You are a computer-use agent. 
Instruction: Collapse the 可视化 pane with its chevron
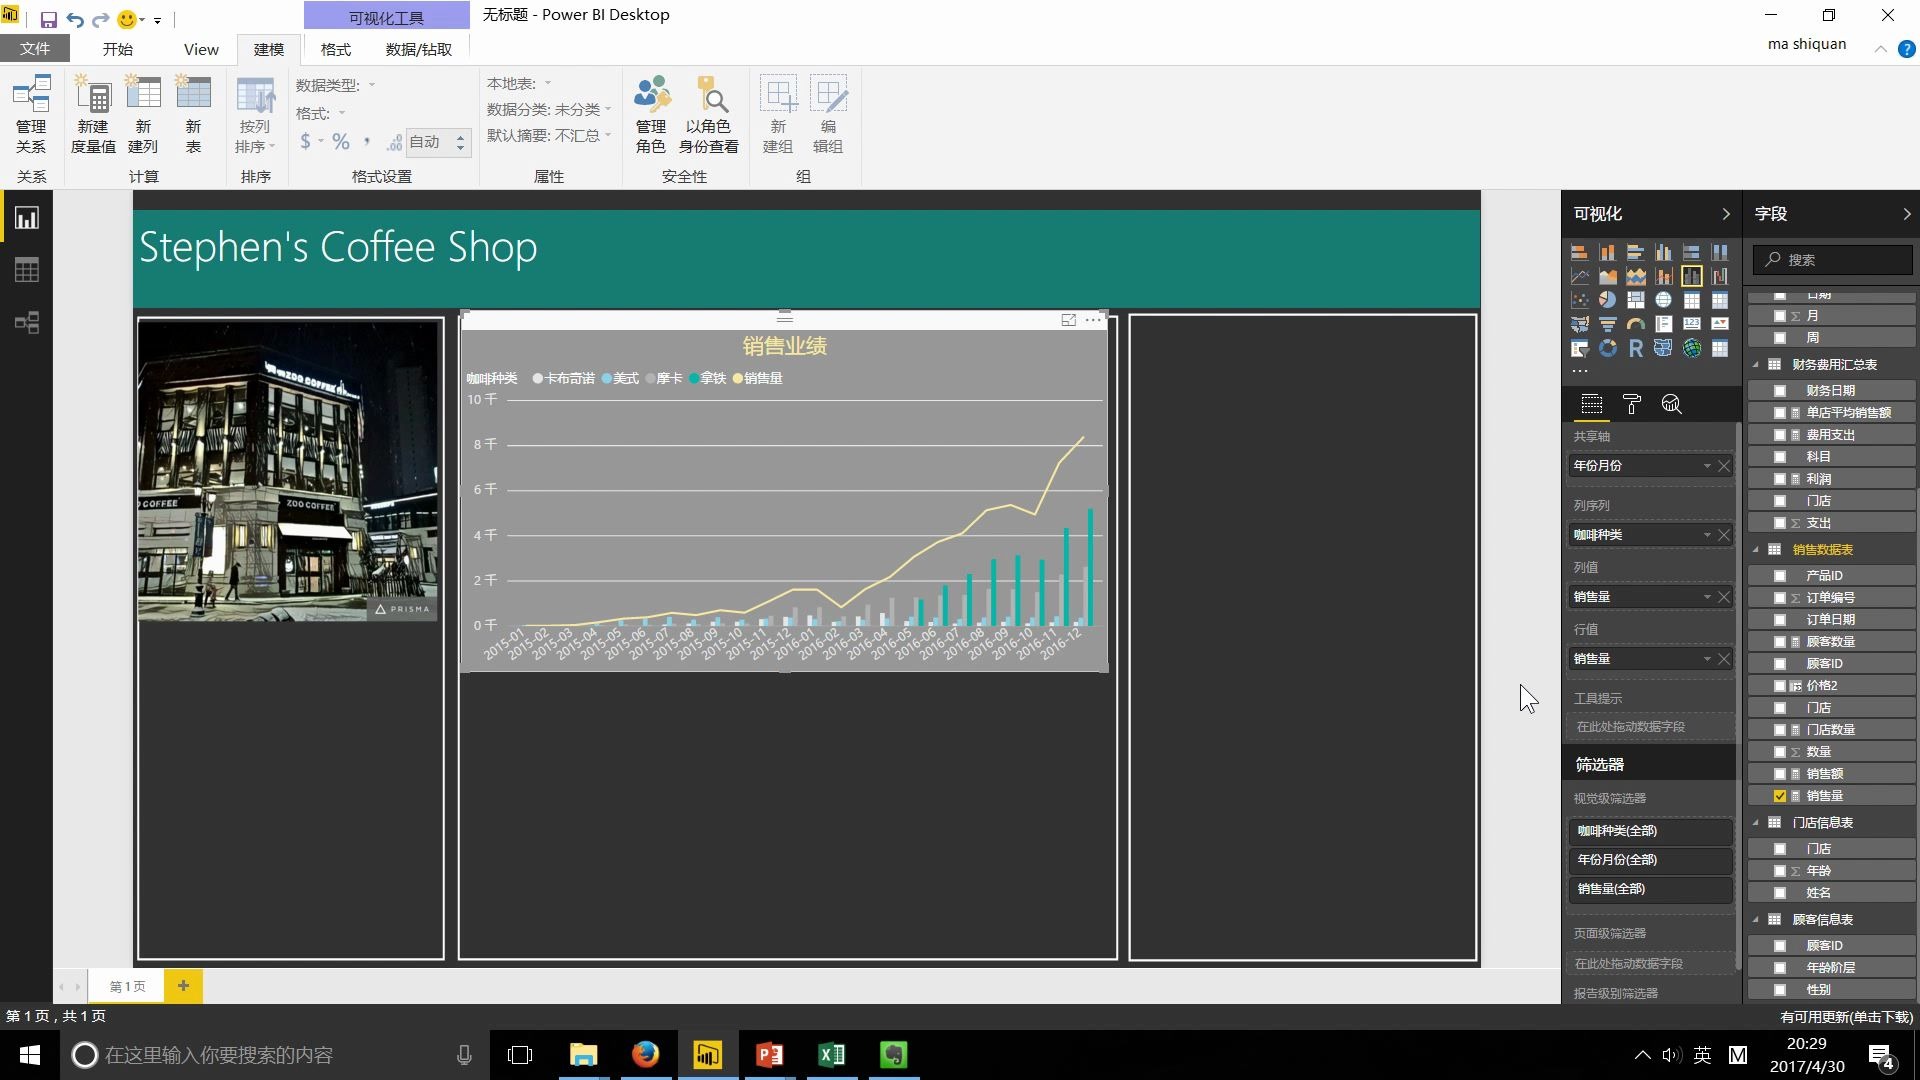(1725, 214)
